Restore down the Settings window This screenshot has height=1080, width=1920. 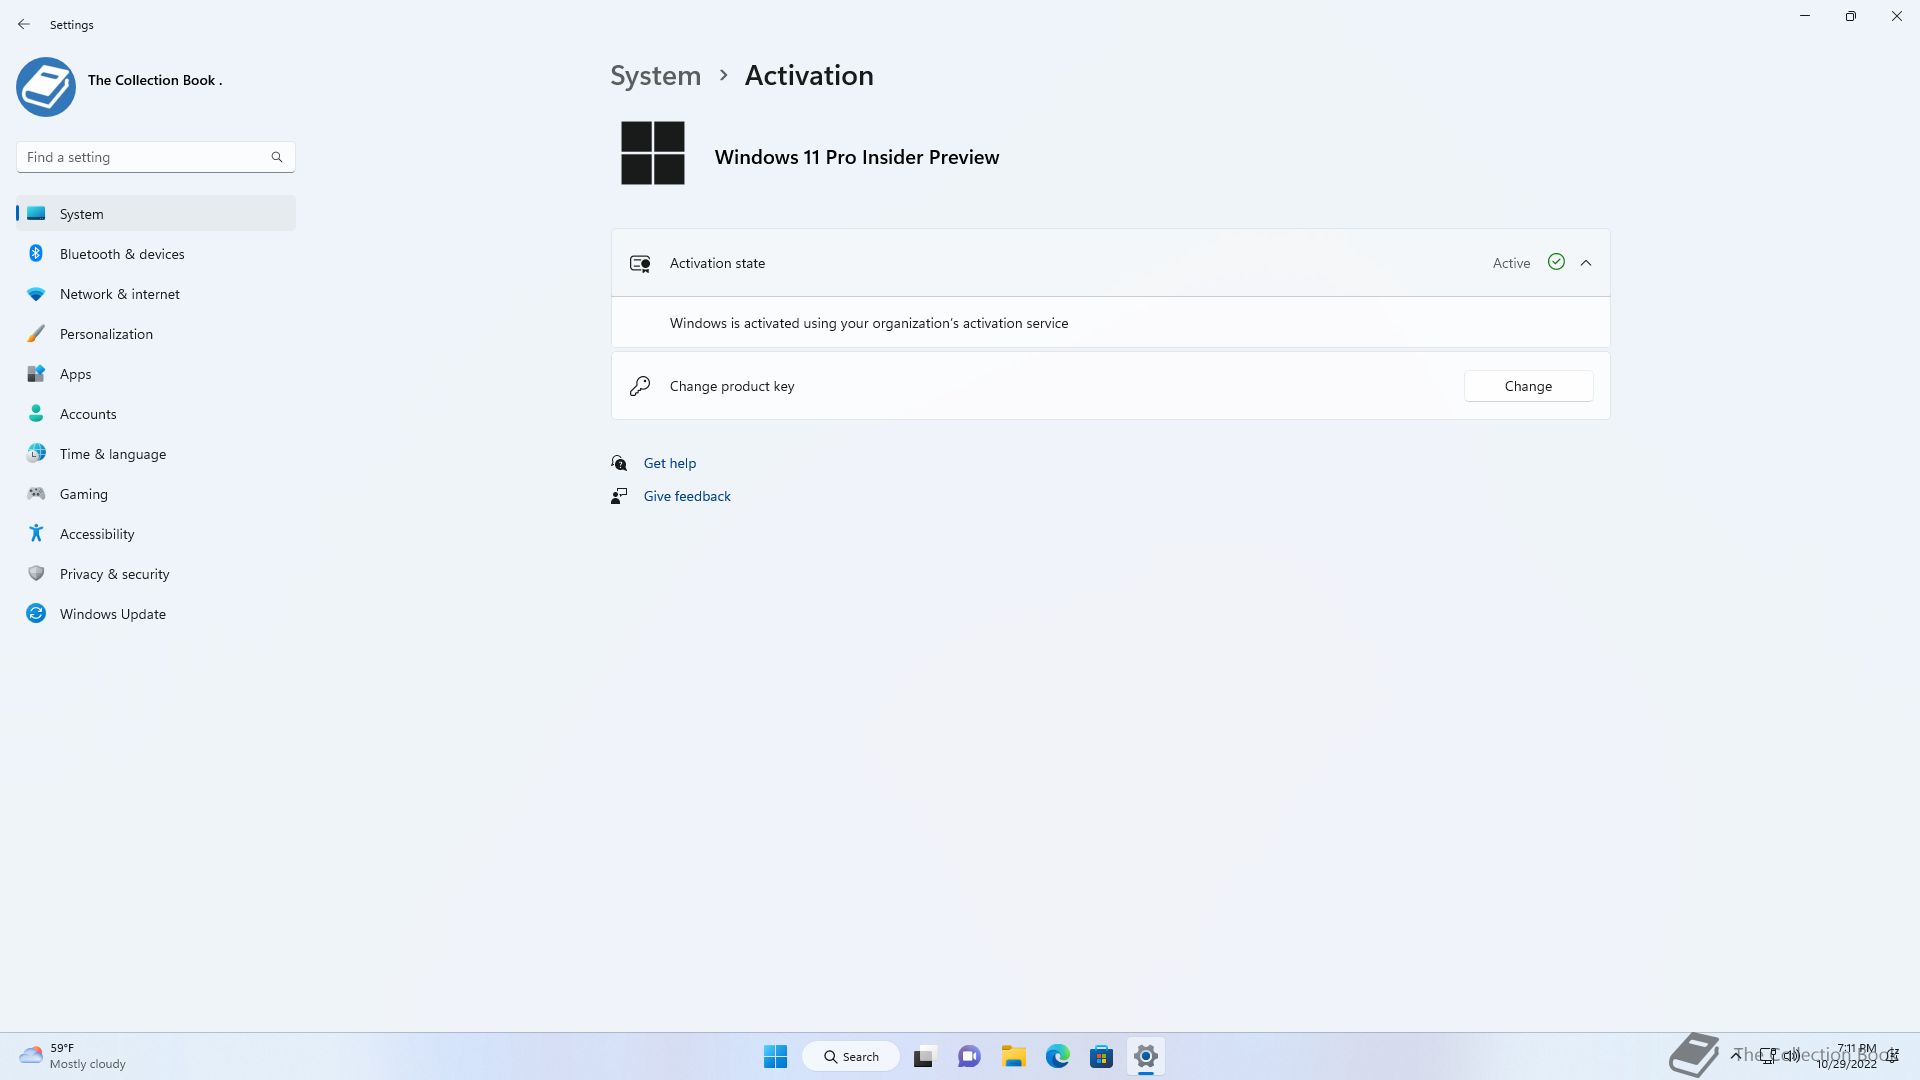(x=1851, y=16)
